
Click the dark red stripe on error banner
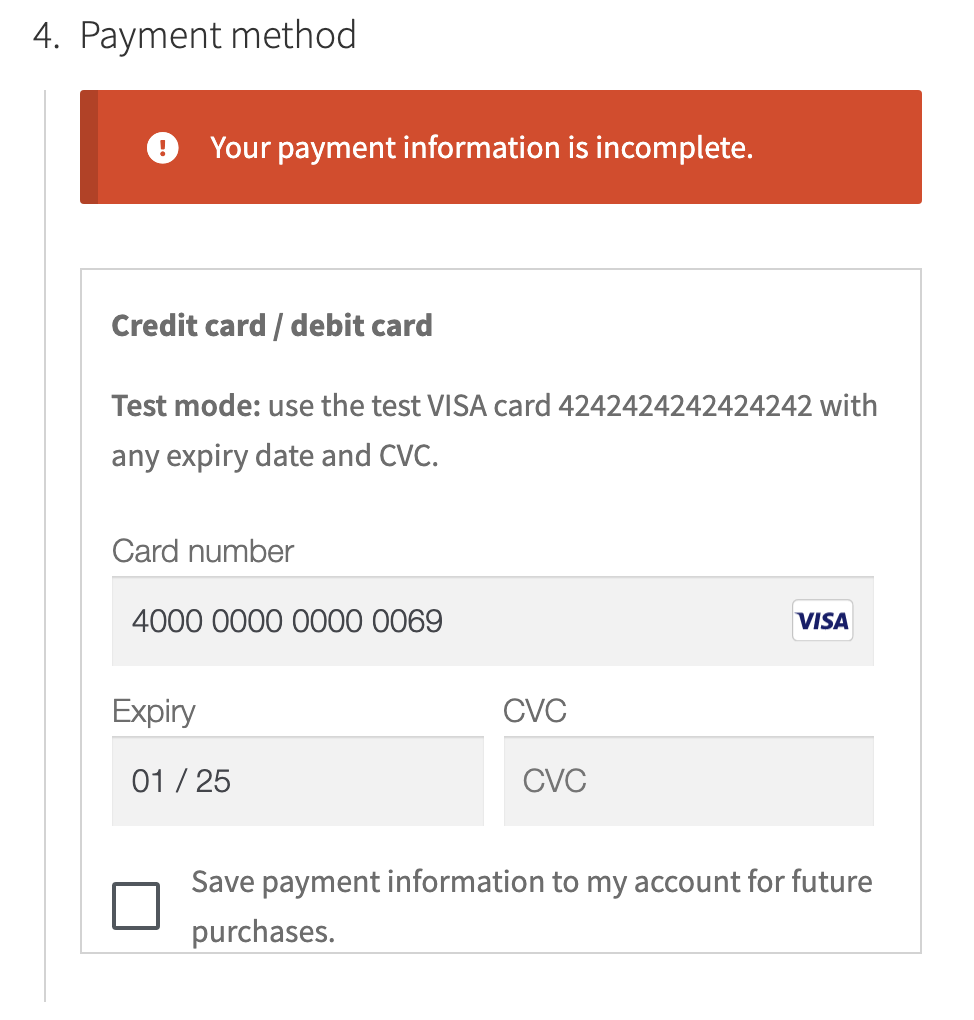pyautogui.click(x=89, y=147)
